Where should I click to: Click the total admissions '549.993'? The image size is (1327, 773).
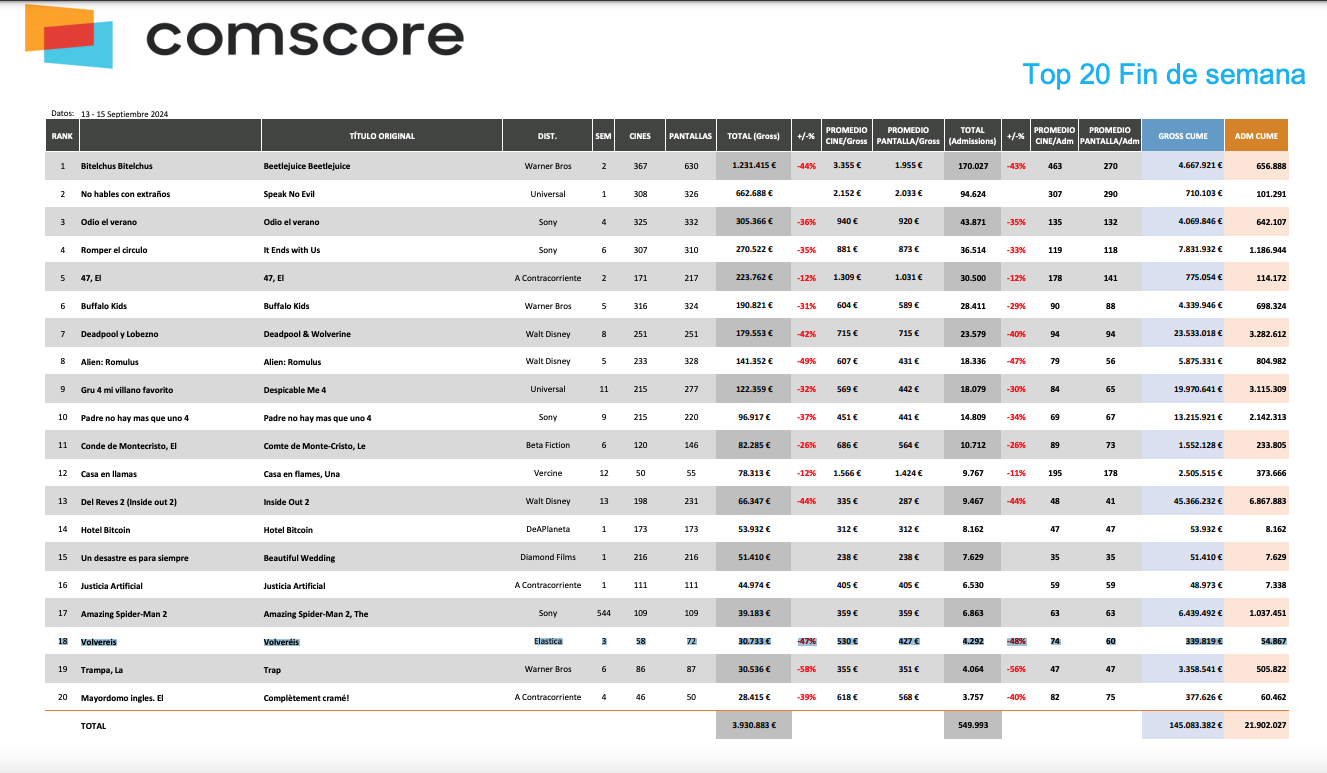[972, 726]
